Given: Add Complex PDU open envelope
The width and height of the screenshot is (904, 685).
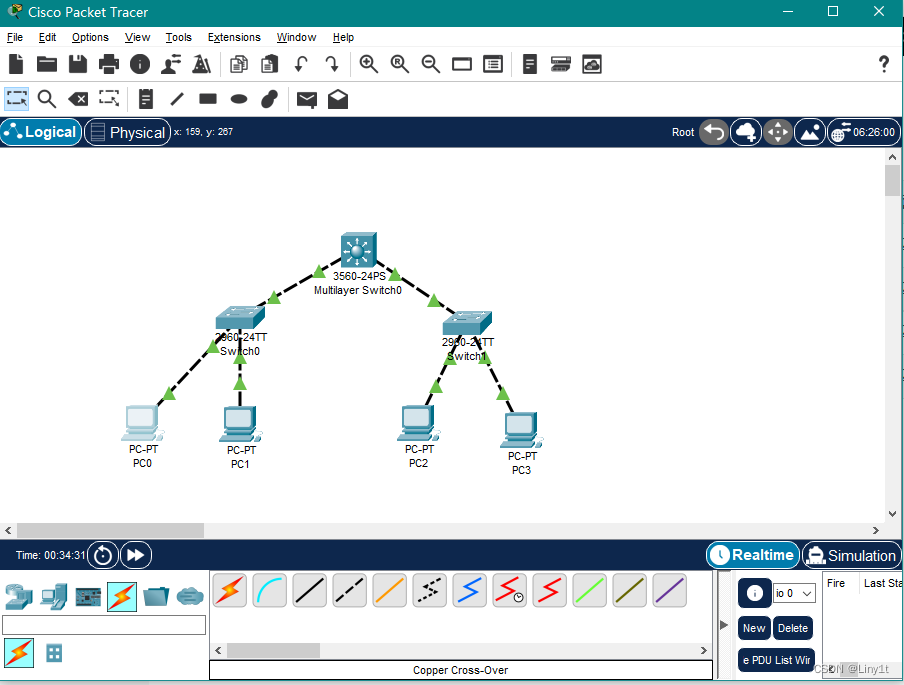Looking at the screenshot, I should click(x=338, y=99).
